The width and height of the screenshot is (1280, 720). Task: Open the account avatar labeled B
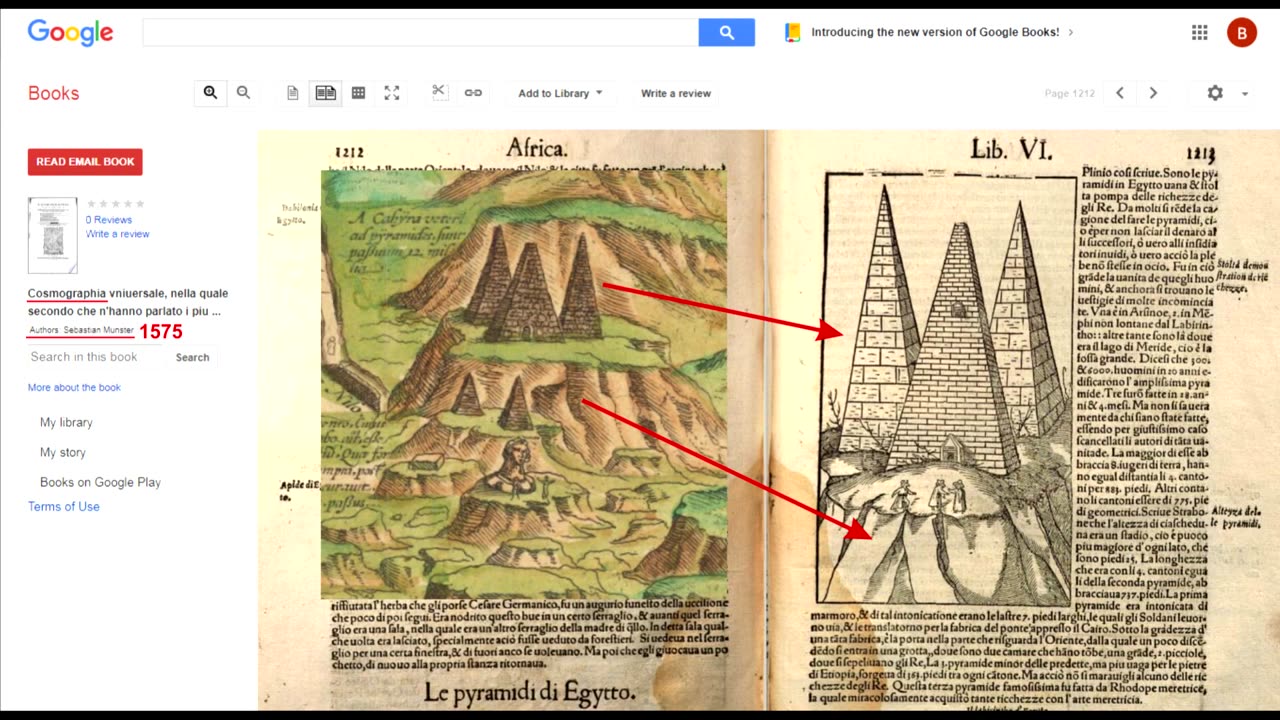[1242, 32]
